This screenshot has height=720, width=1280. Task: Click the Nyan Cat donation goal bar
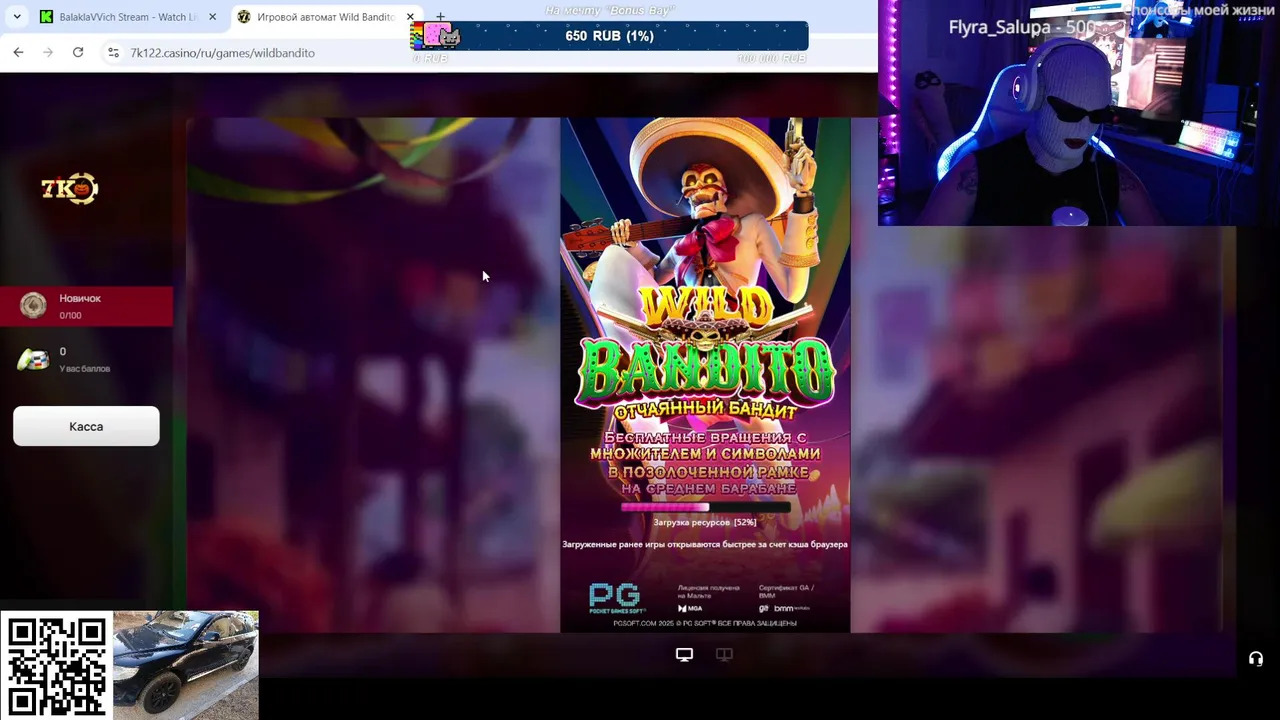pos(609,36)
